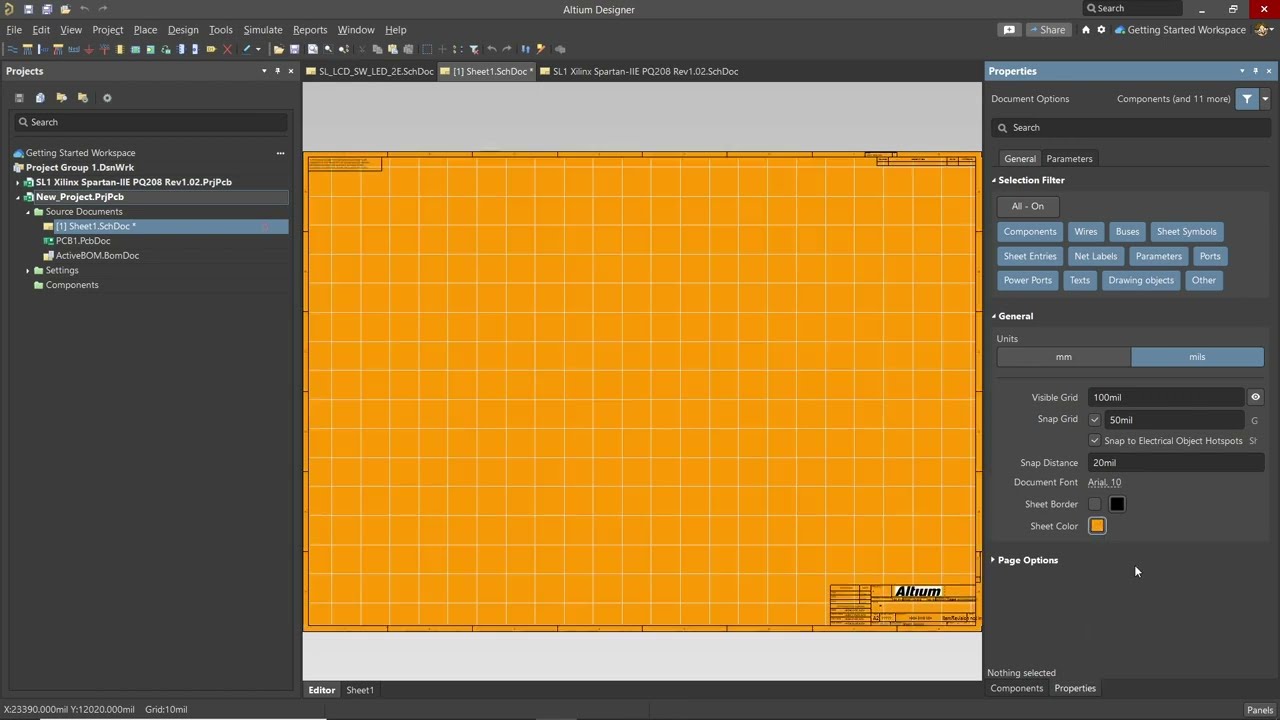Switch units to mils
The image size is (1280, 720).
(1197, 357)
